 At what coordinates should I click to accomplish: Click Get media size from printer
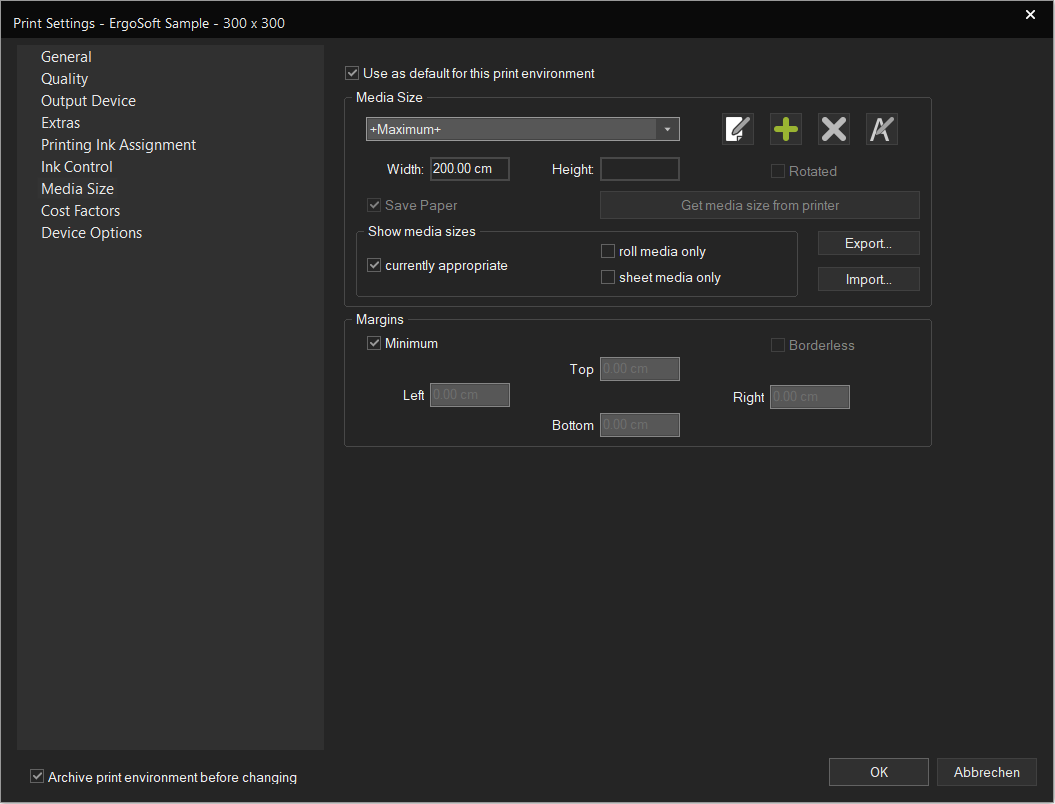tap(760, 205)
